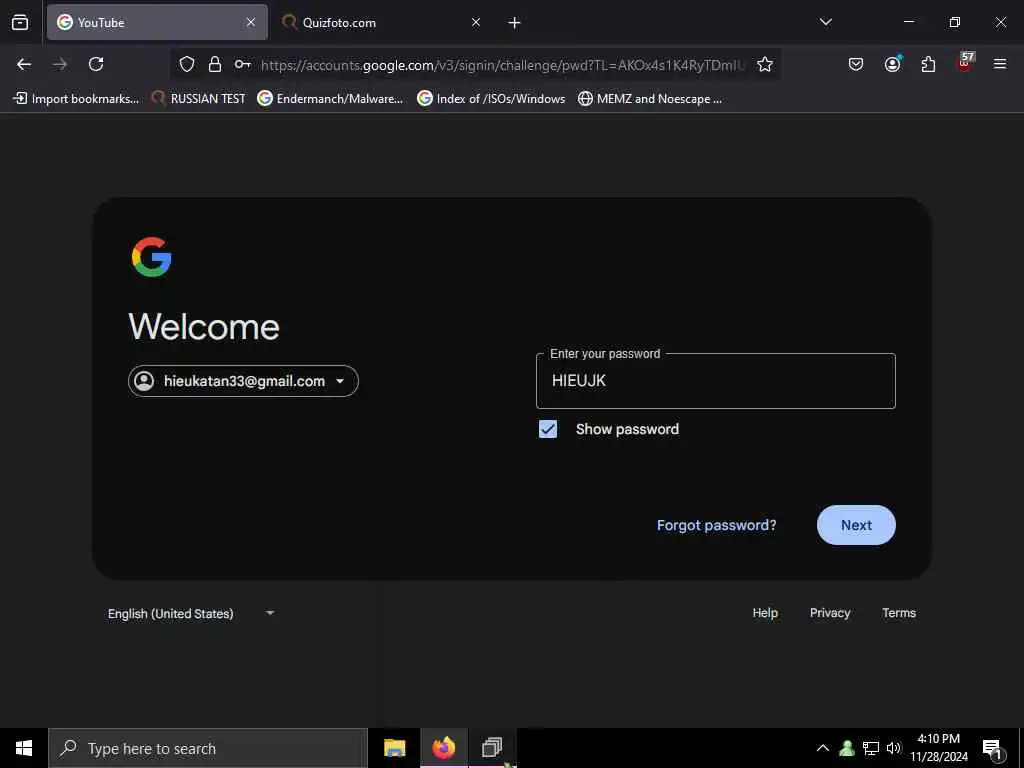Click the green person tray icon

847,748
